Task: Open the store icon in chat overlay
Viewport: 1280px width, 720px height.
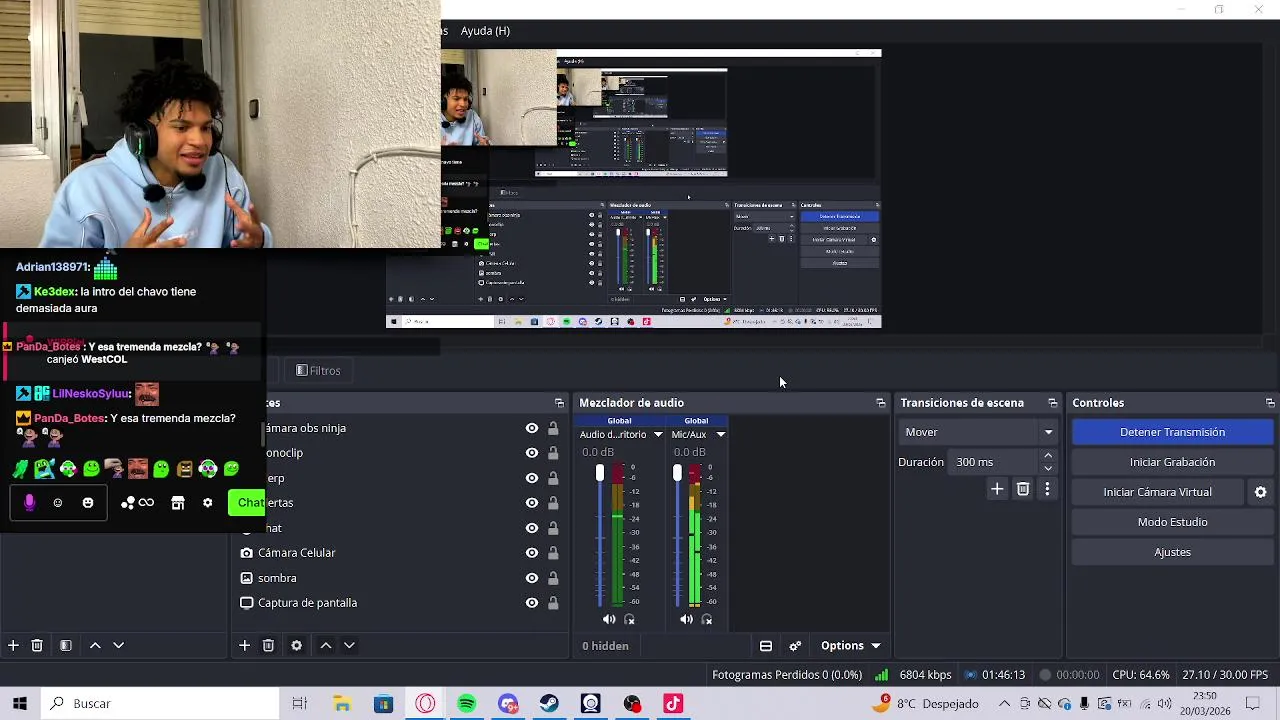Action: [x=178, y=503]
